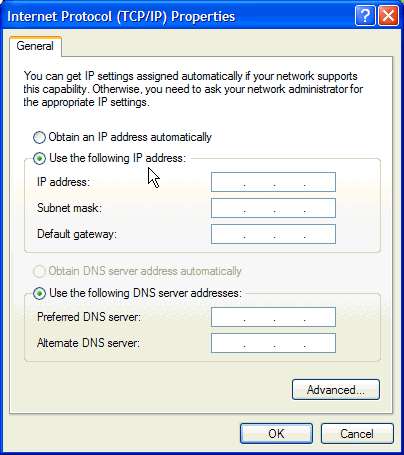This screenshot has width=404, height=455.
Task: Click the Preferred DNS server first octet
Action: (228, 317)
